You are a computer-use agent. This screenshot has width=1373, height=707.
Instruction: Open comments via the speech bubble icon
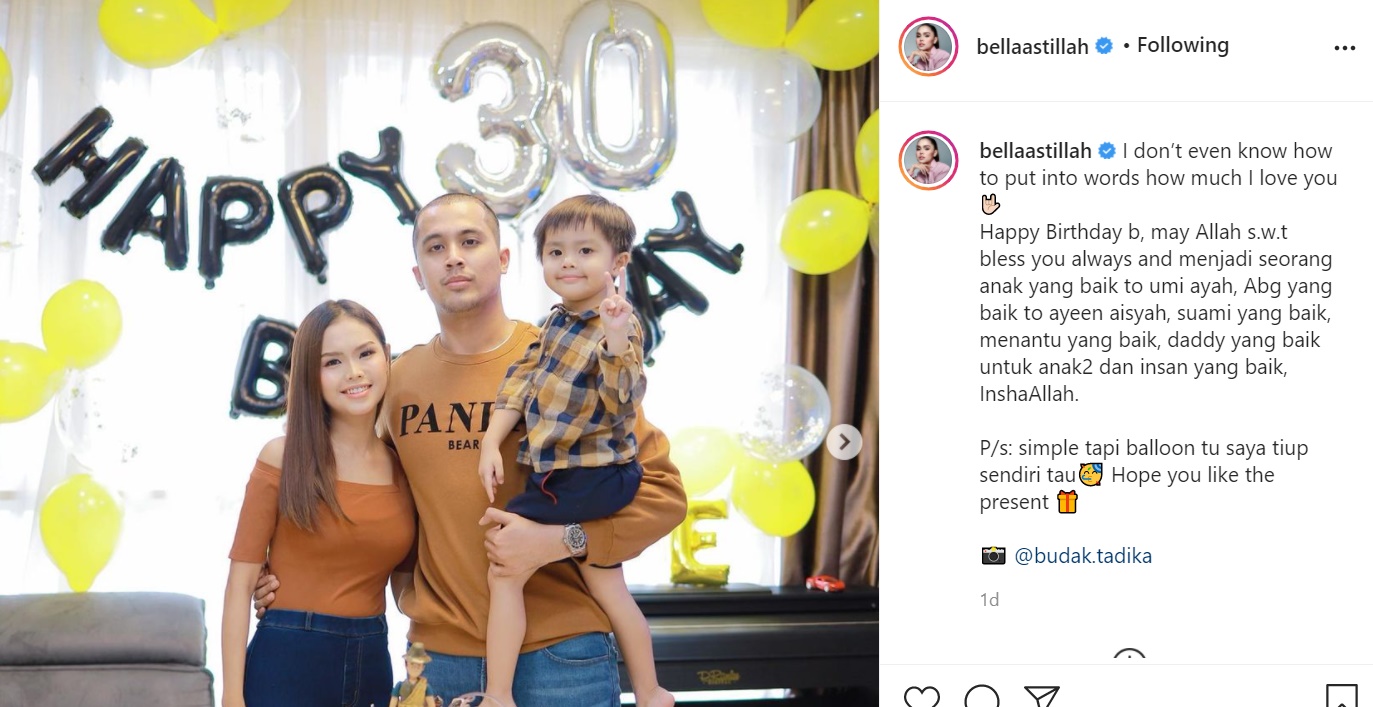pyautogui.click(x=982, y=697)
